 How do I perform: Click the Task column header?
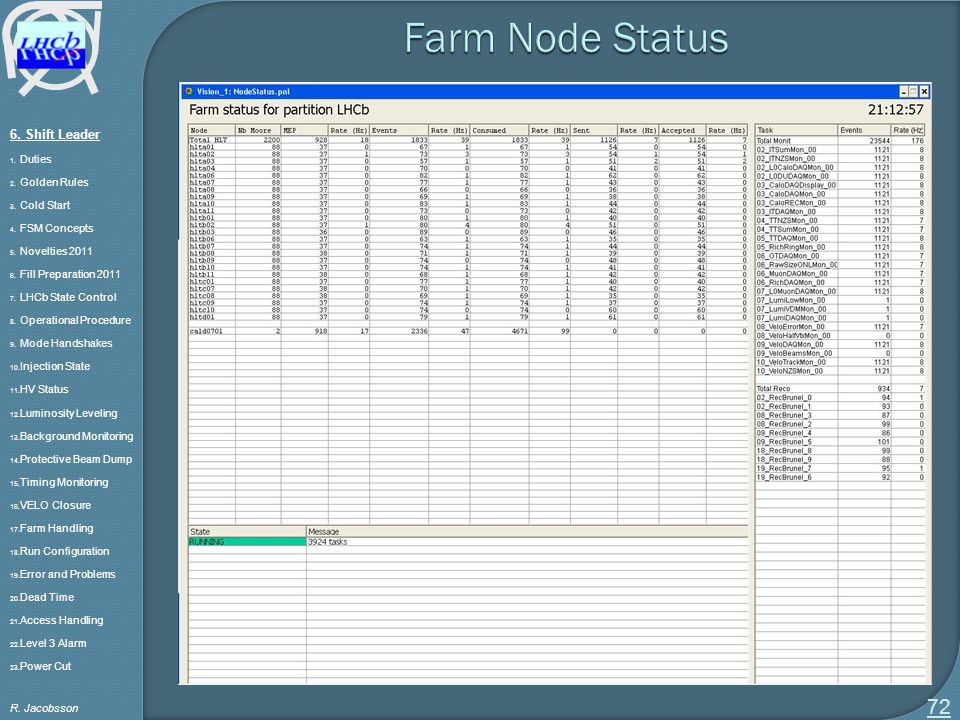click(x=796, y=130)
